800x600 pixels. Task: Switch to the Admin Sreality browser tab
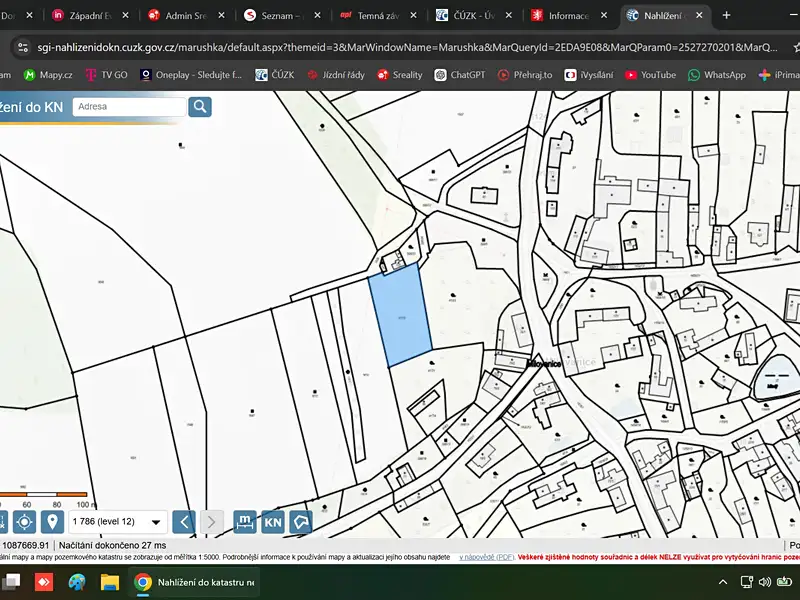[186, 15]
